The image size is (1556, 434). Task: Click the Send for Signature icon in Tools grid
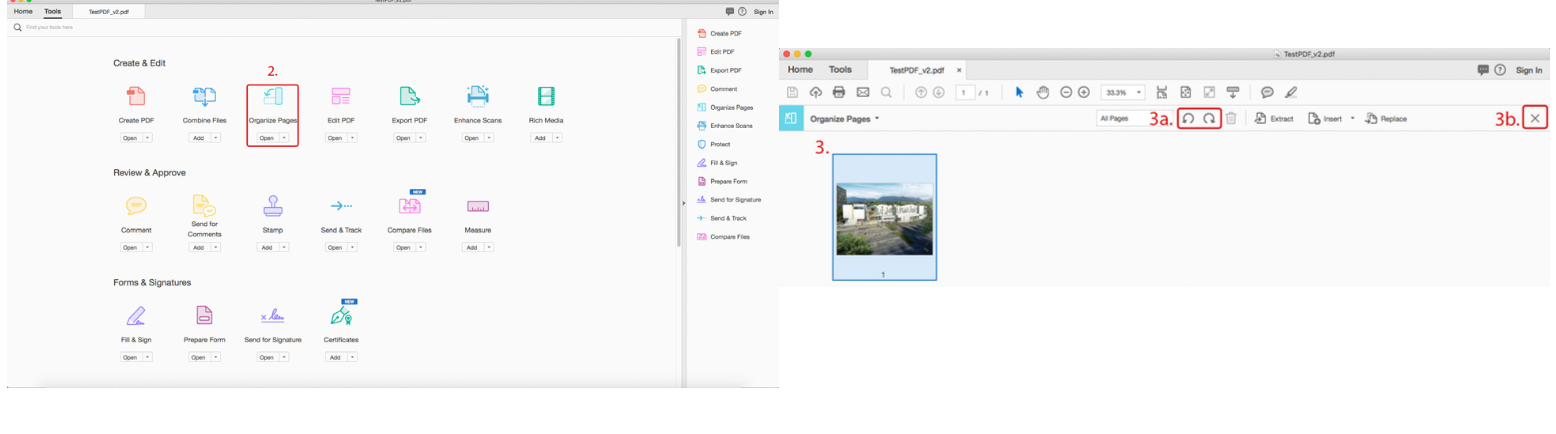point(273,316)
